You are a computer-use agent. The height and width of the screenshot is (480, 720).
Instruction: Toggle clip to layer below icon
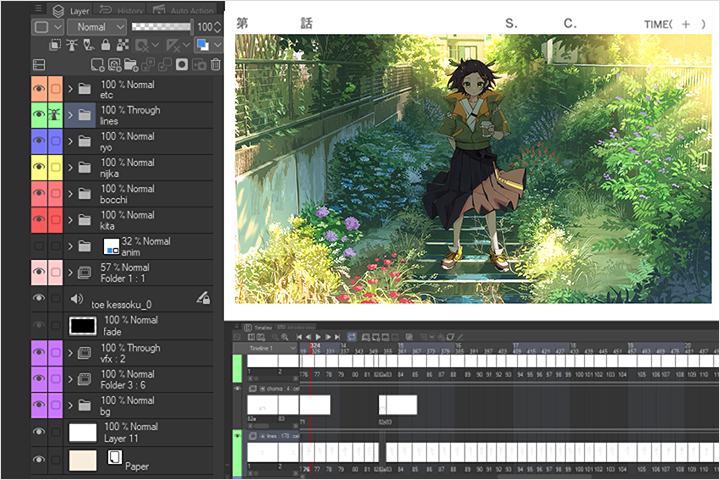tap(55, 45)
